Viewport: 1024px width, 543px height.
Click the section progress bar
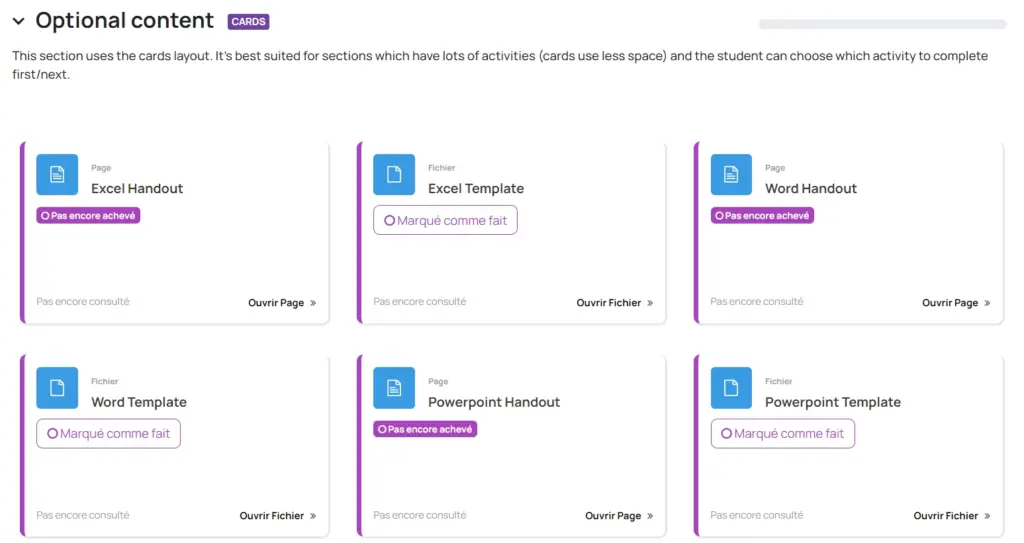pos(882,24)
